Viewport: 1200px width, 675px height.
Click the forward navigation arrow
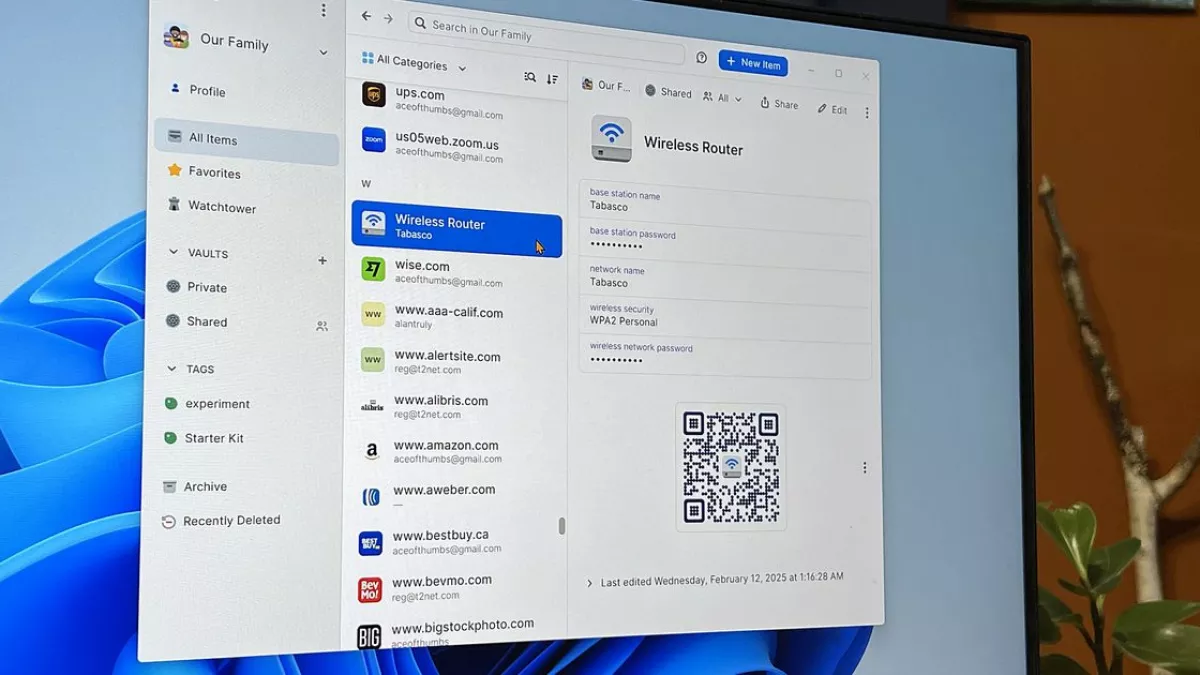(x=388, y=19)
